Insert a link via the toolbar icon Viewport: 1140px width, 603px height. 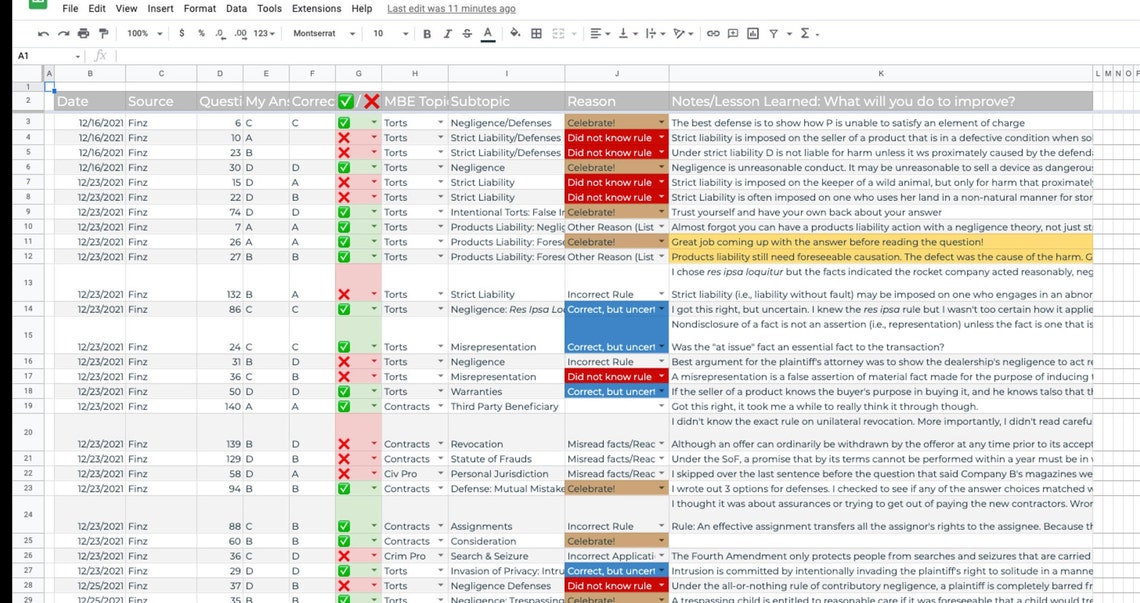pyautogui.click(x=713, y=33)
